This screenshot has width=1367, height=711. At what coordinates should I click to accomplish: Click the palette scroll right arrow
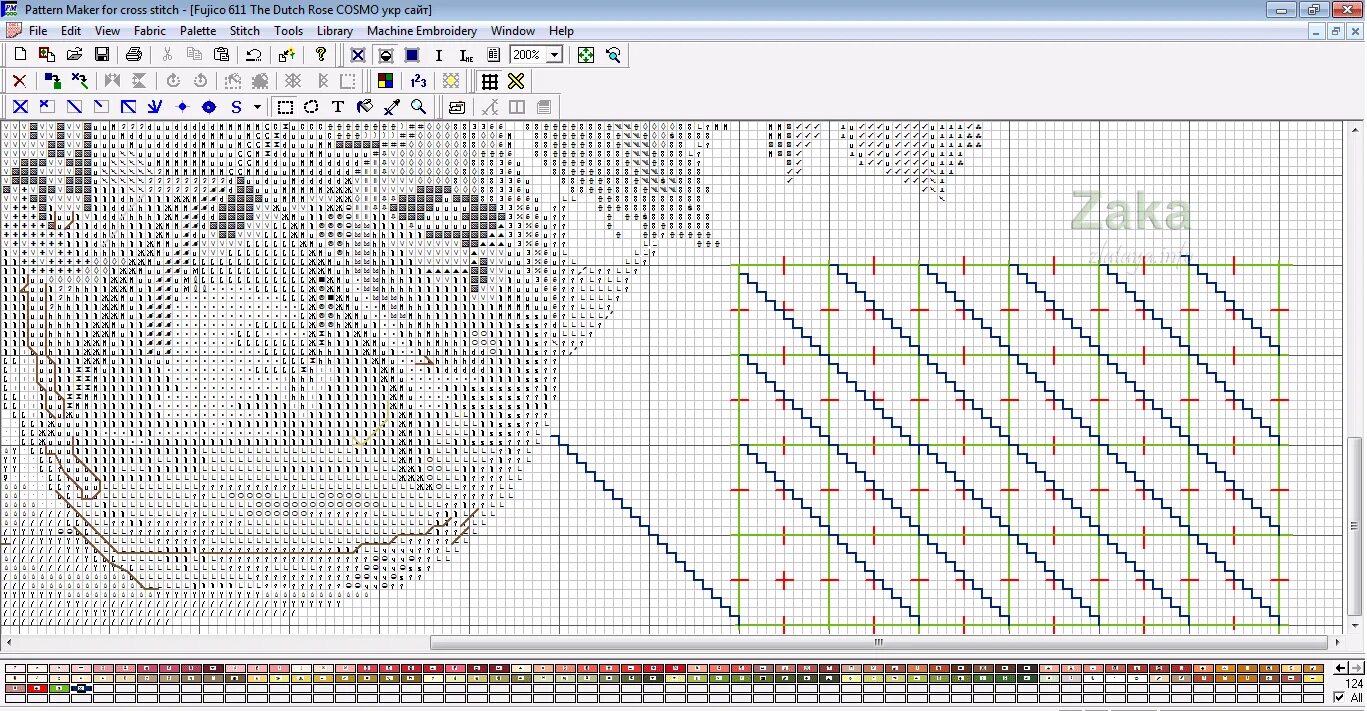1356,668
